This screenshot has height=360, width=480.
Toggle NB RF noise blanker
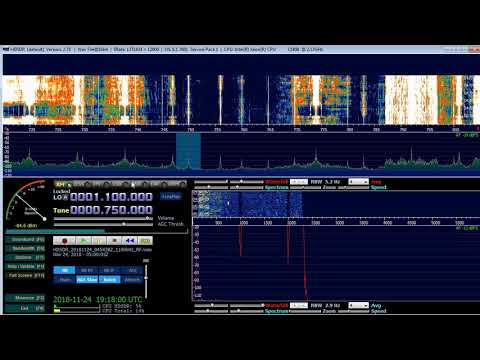tap(87, 270)
